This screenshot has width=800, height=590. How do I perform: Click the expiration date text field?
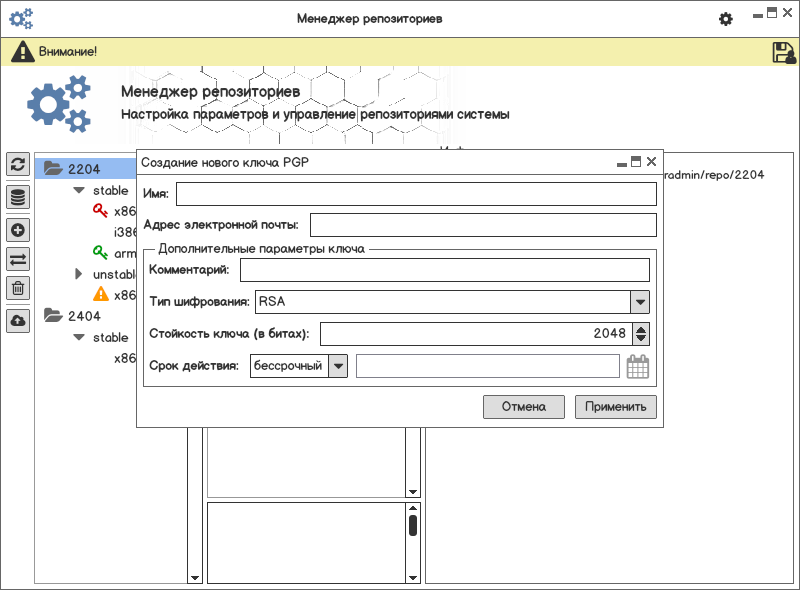pos(488,366)
